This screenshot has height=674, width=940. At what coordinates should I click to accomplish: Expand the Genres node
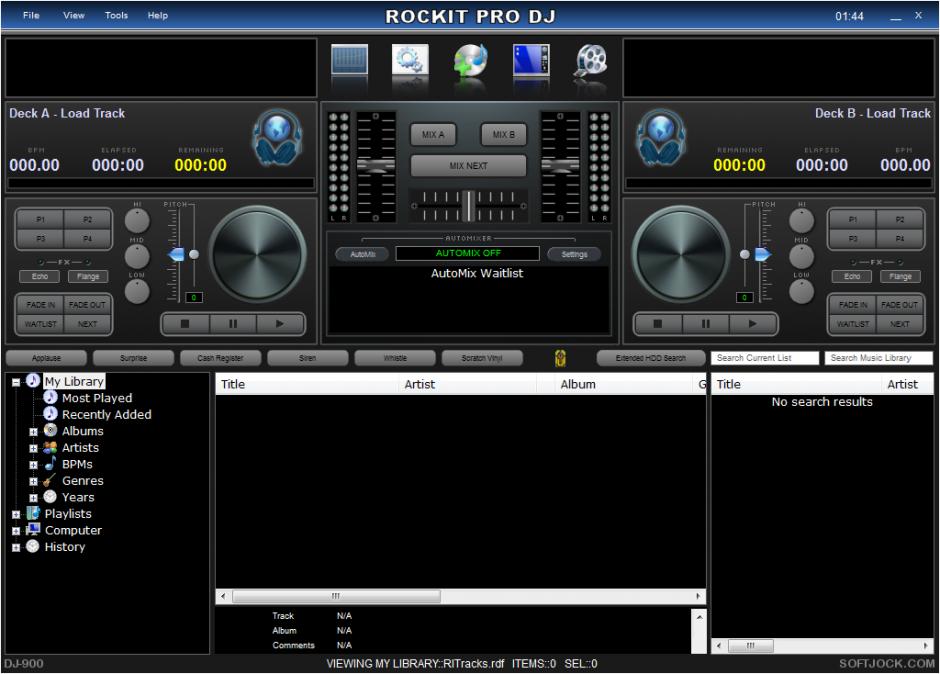tap(34, 482)
